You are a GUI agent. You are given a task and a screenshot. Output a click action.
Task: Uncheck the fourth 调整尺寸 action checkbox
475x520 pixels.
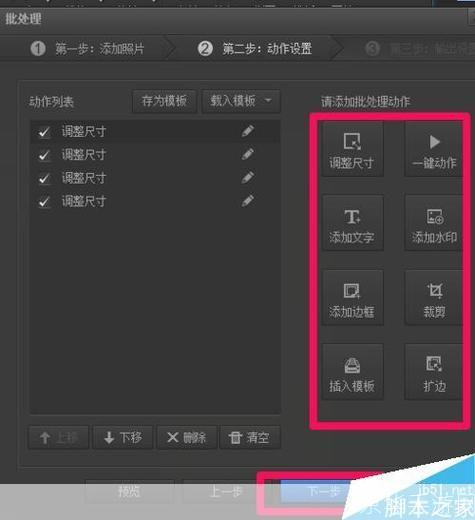(44, 202)
